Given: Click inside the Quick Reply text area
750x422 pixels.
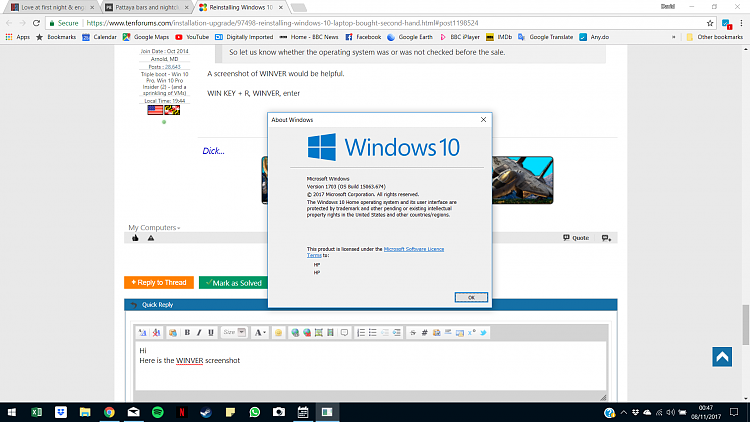Looking at the screenshot, I should (371, 366).
